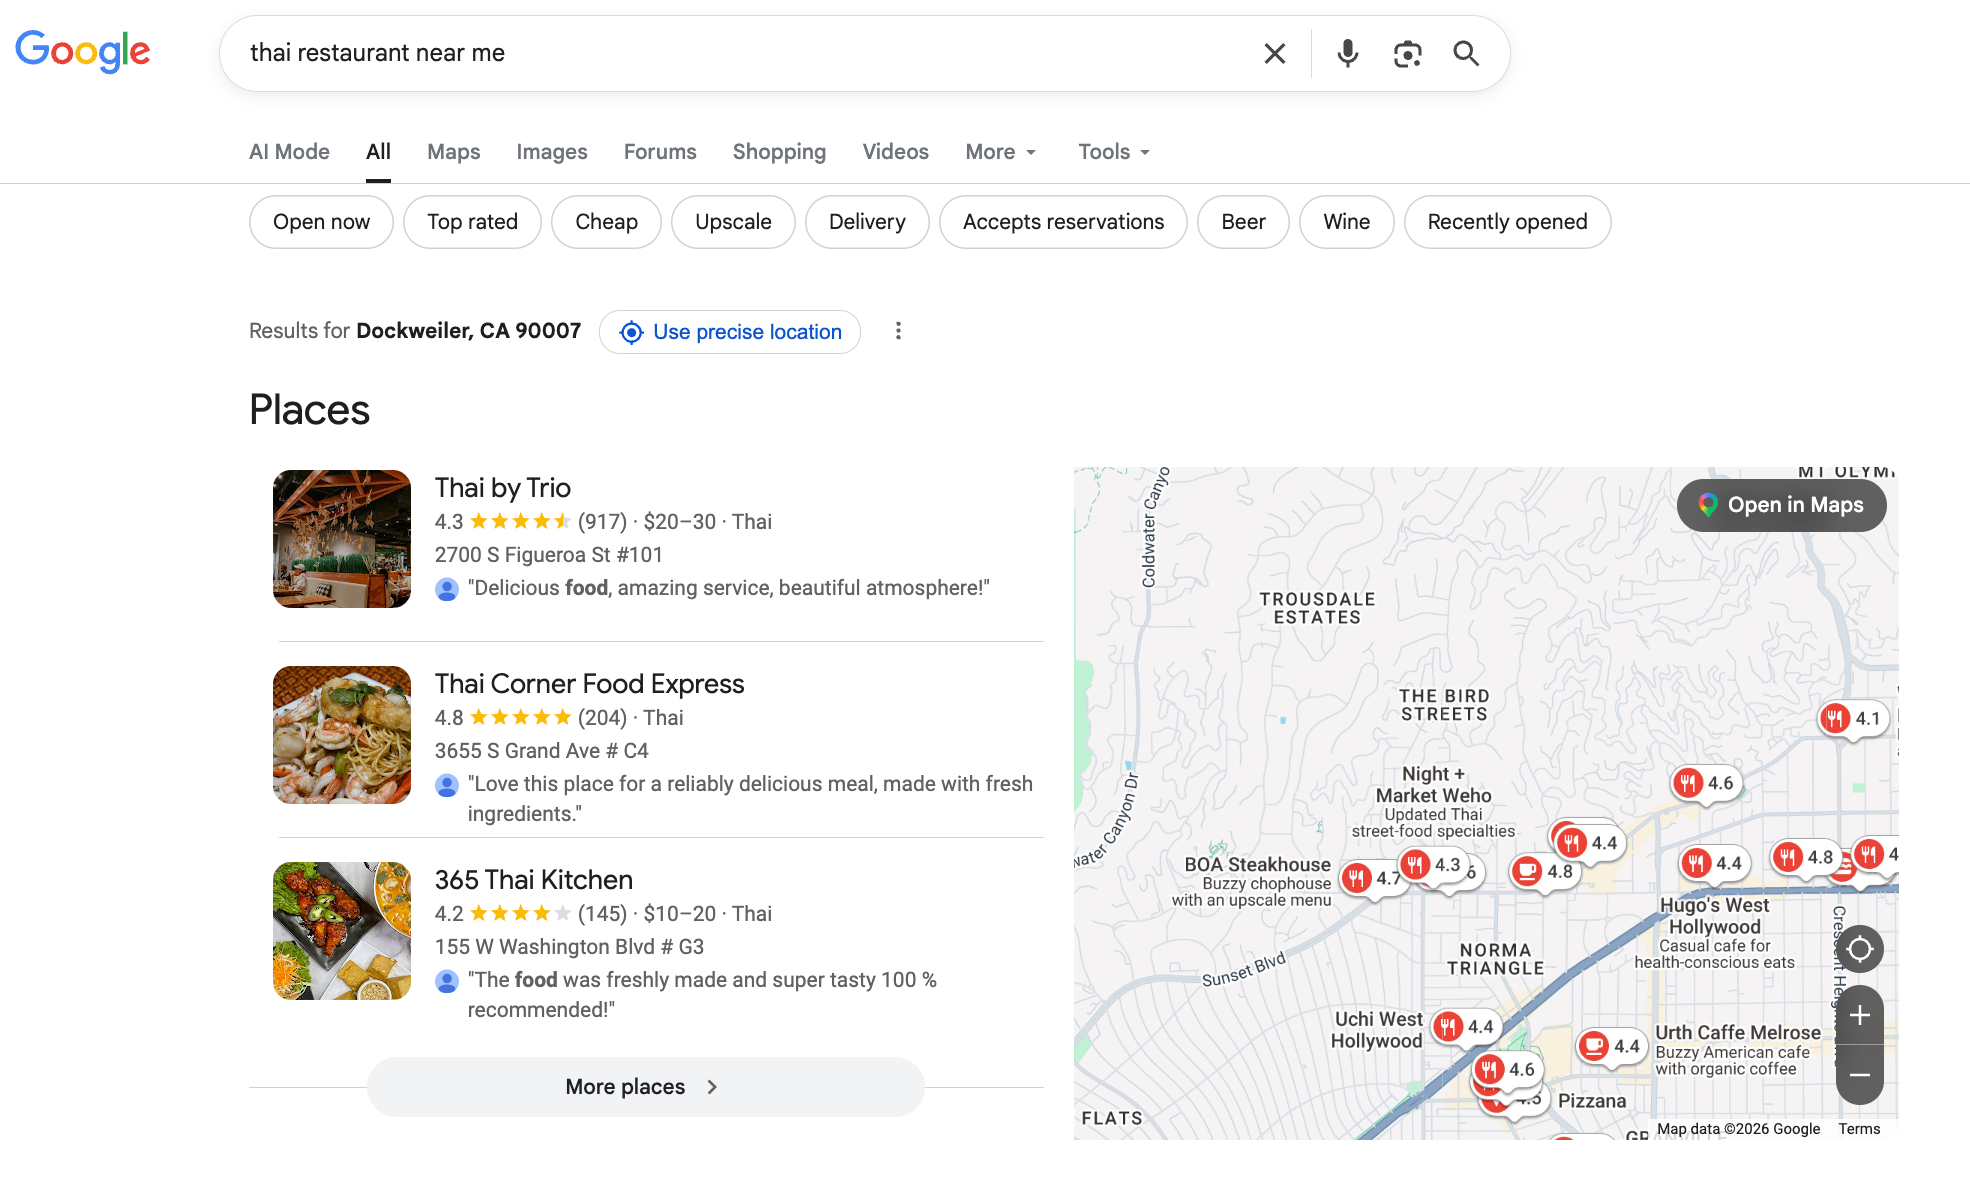Click the Pizzana label on the map
This screenshot has height=1192, width=1970.
coord(1592,1101)
